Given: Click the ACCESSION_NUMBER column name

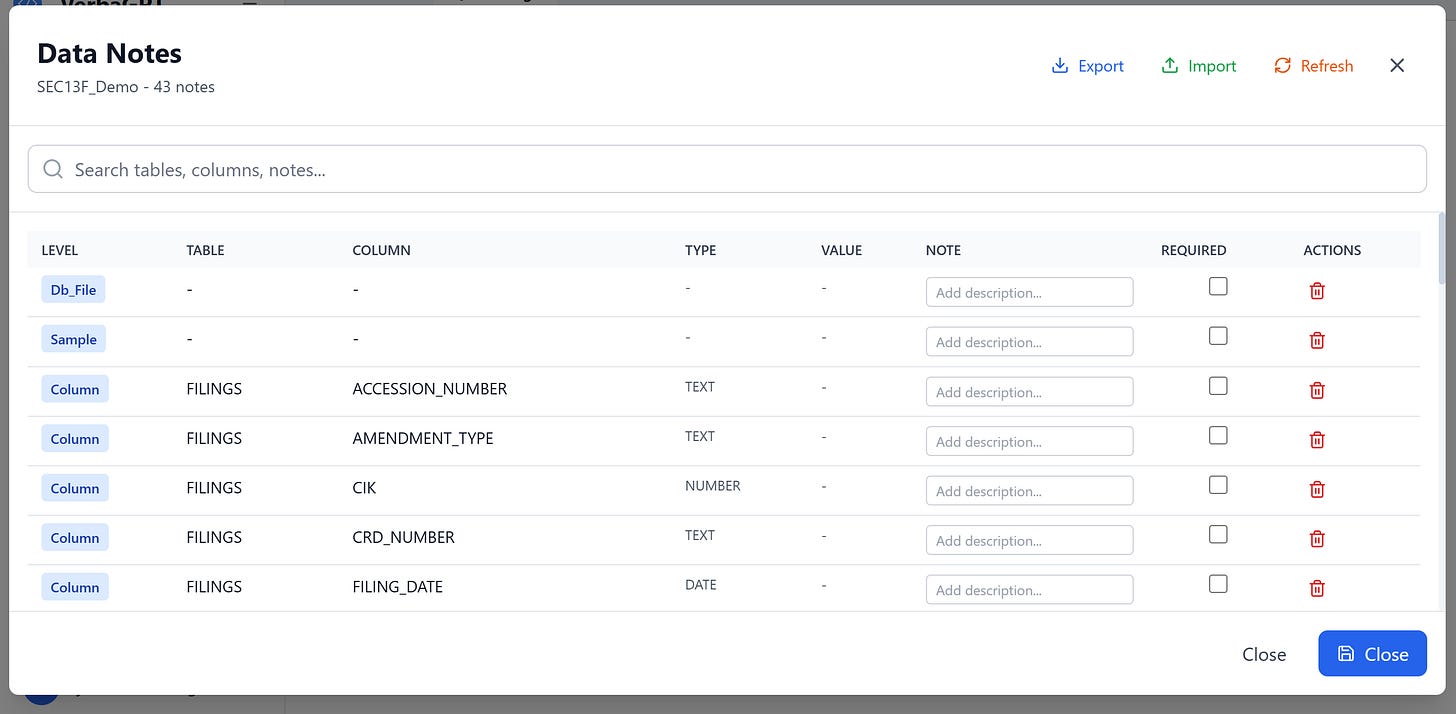Looking at the screenshot, I should click(430, 388).
